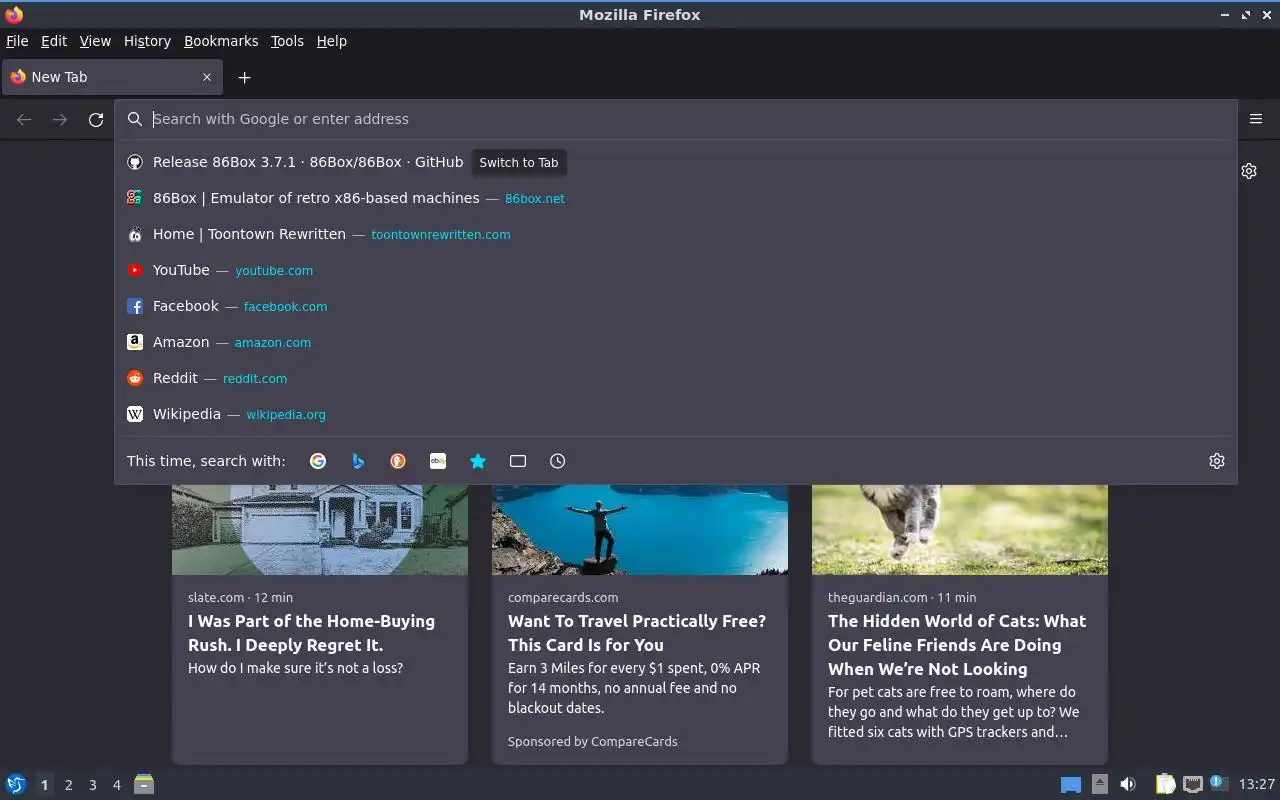This screenshot has width=1280, height=800.
Task: Search history using the clock icon
Action: coord(558,461)
